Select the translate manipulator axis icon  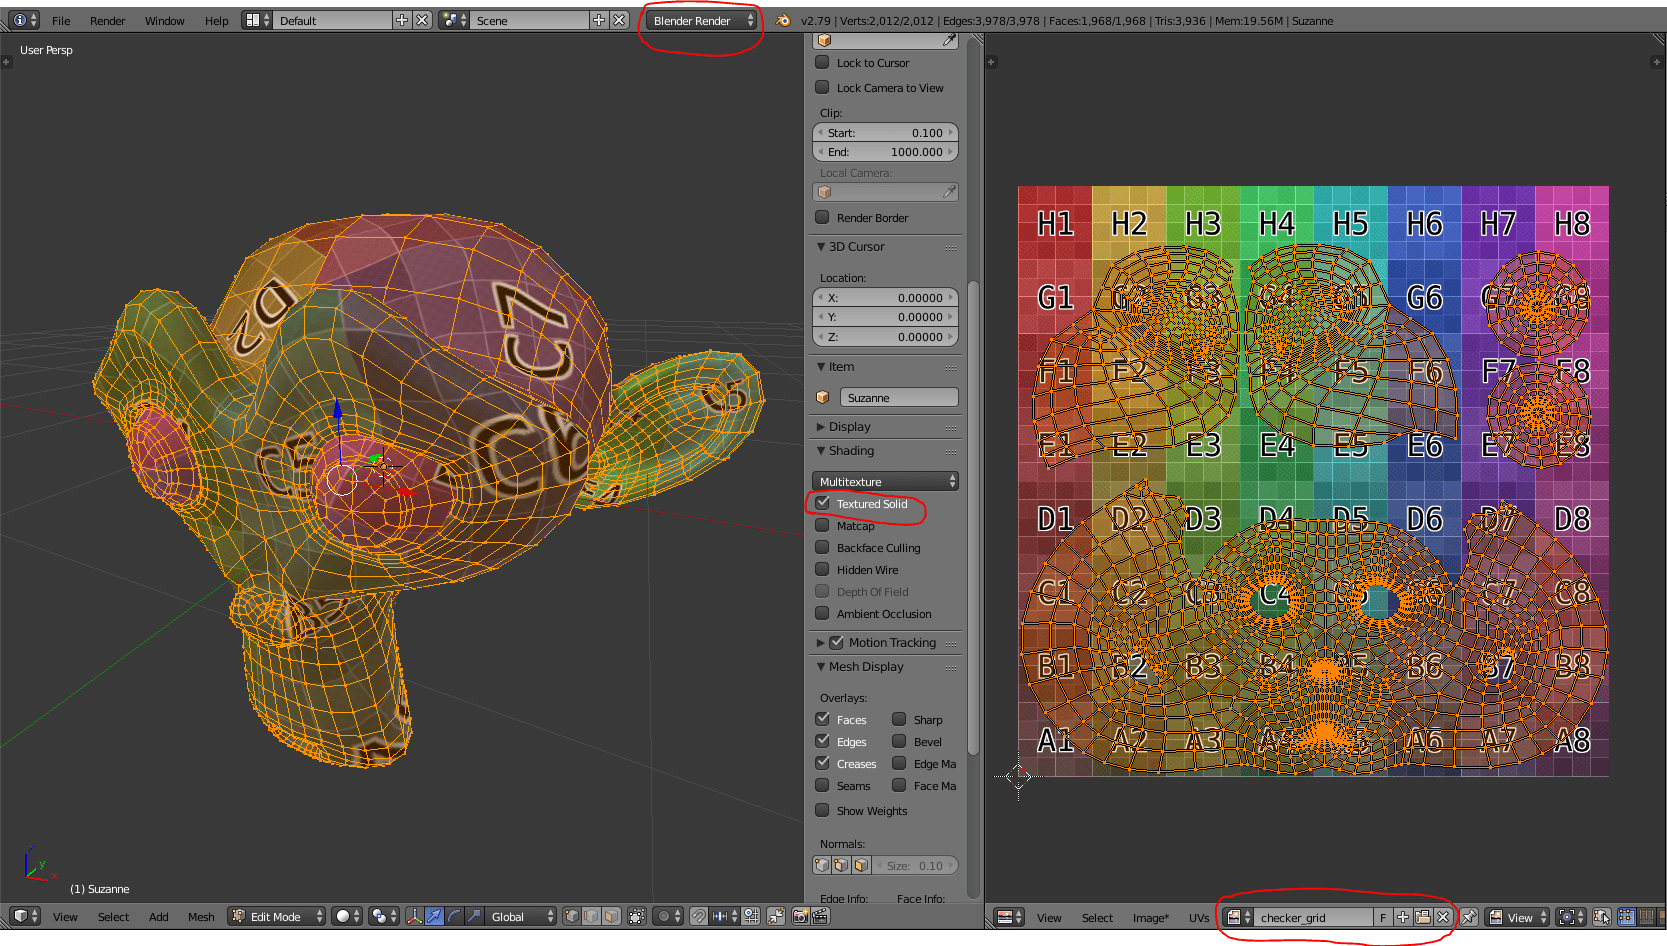(x=434, y=917)
